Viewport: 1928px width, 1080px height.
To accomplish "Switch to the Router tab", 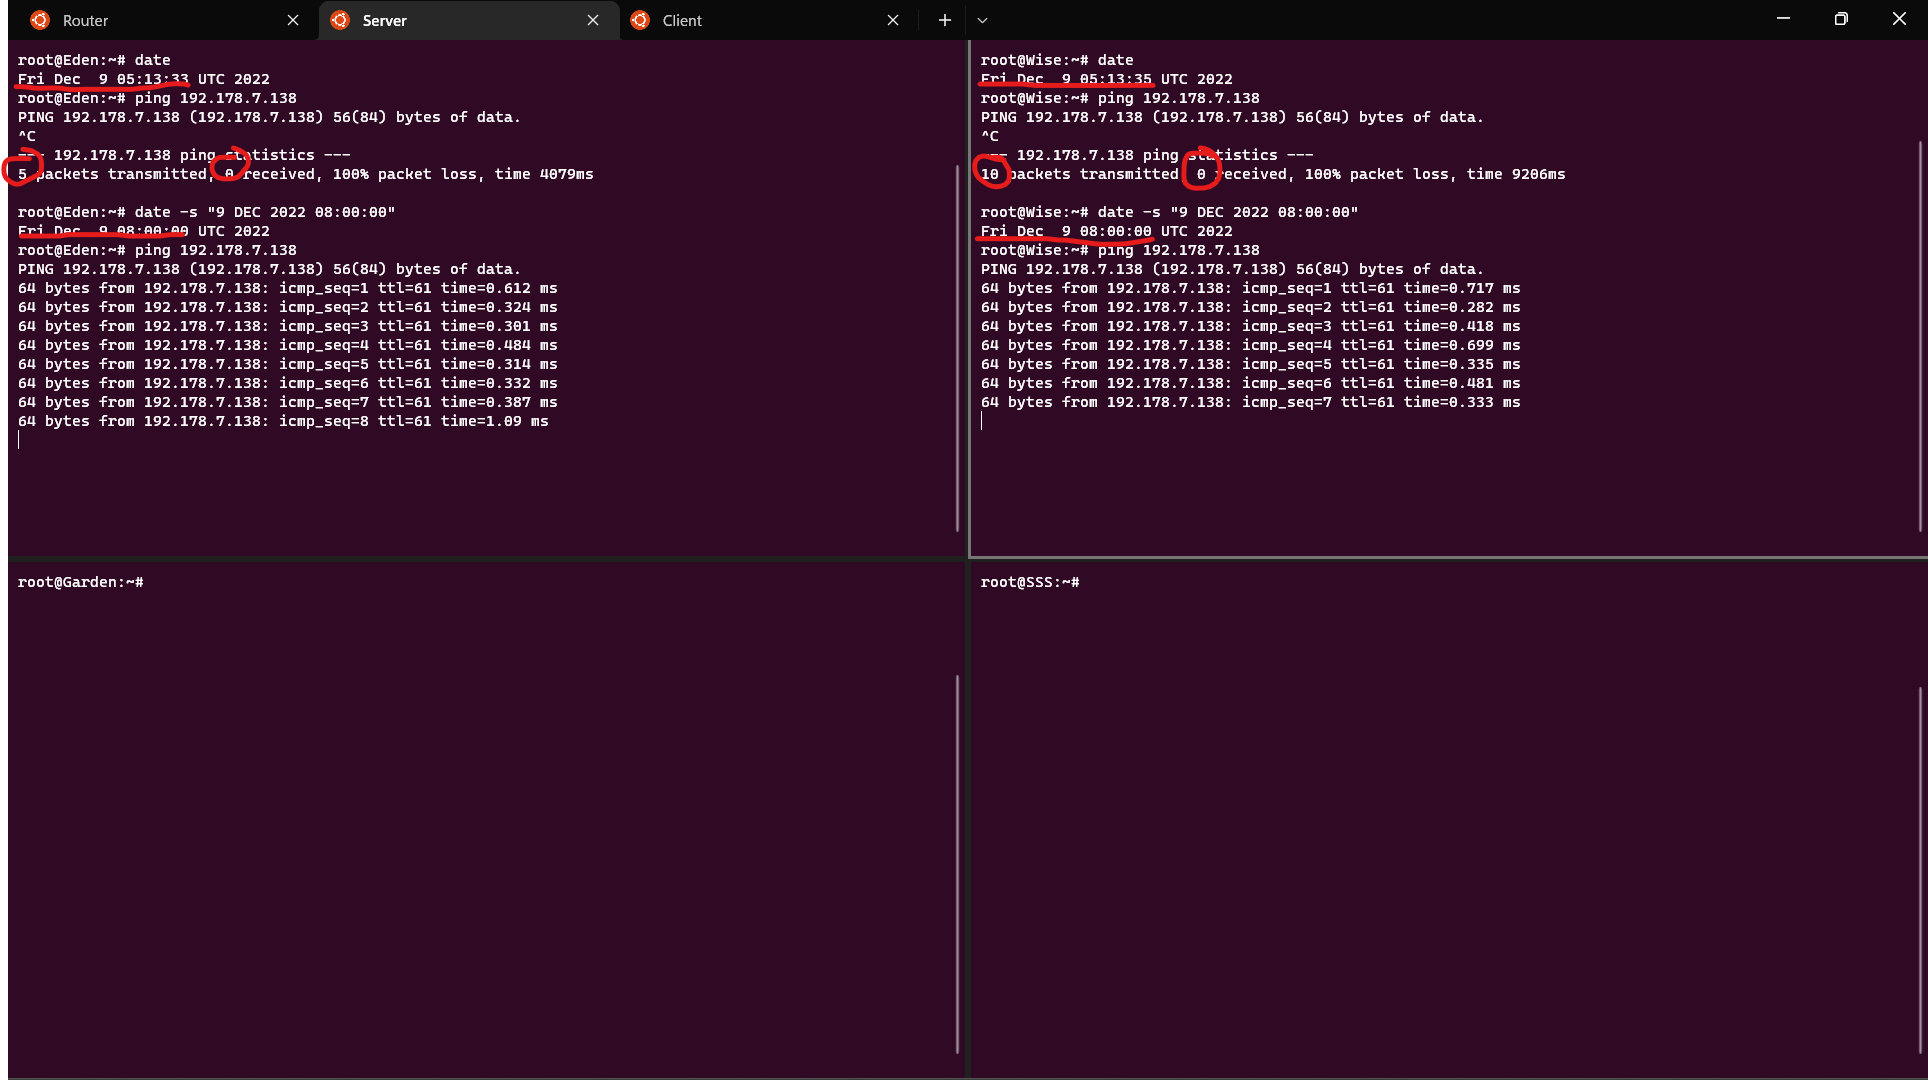I will pos(150,20).
